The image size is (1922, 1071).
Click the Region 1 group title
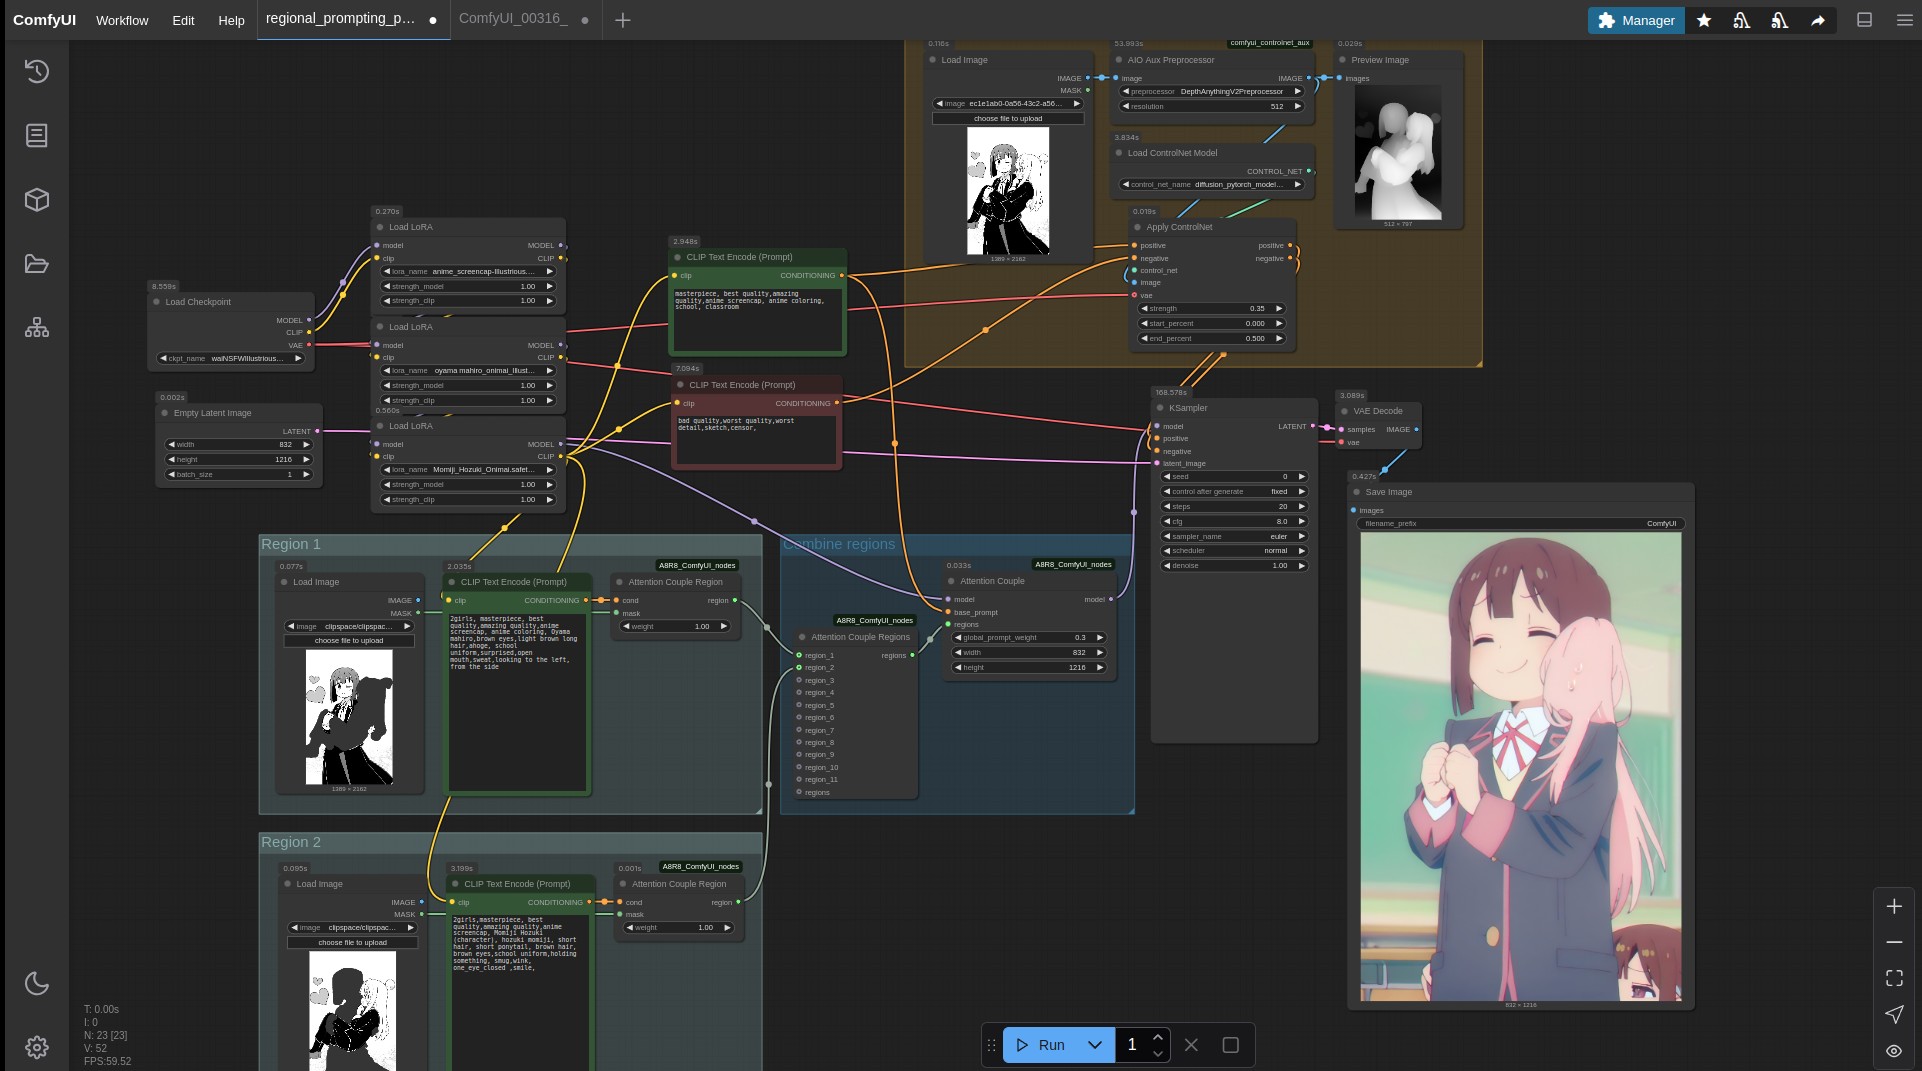point(291,544)
